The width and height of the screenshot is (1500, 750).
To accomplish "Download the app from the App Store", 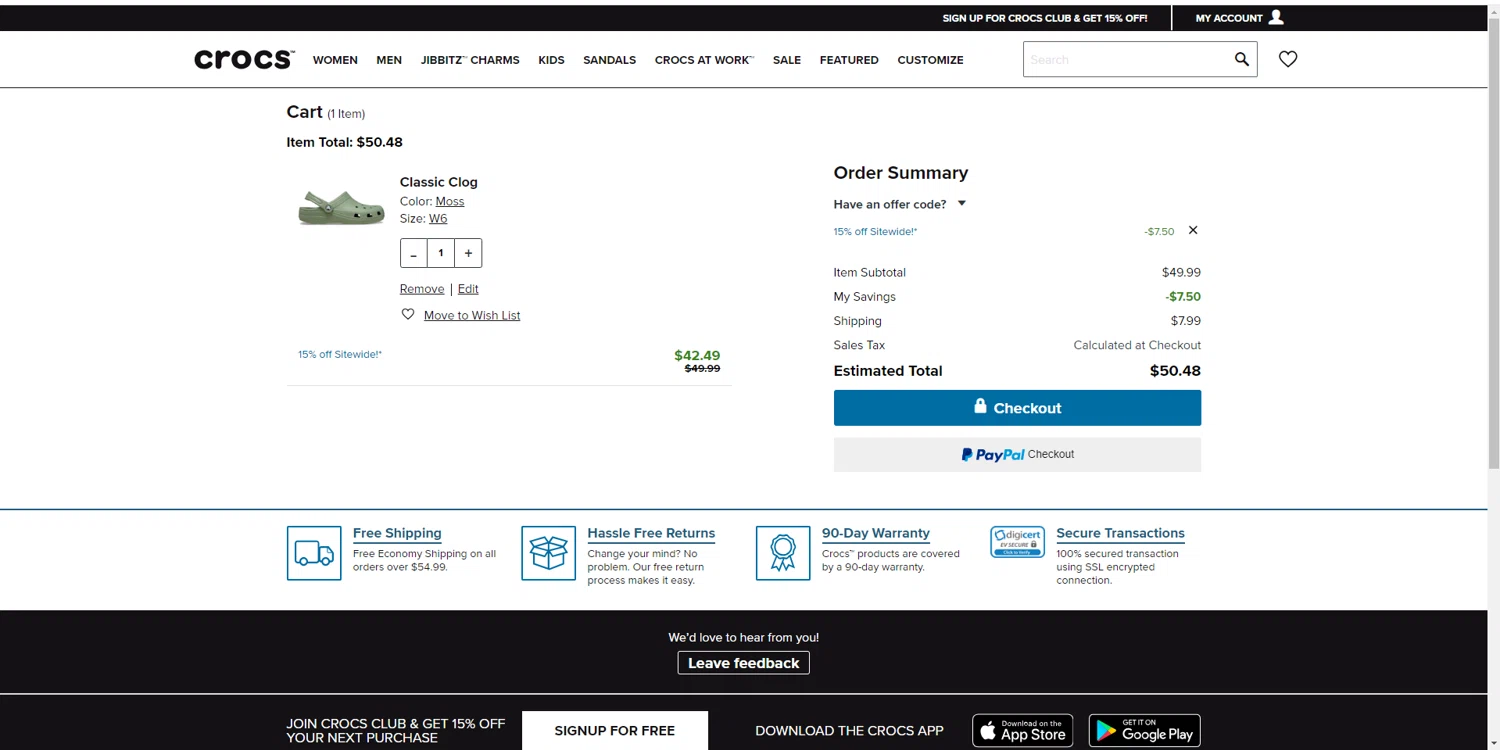I will tap(1023, 731).
